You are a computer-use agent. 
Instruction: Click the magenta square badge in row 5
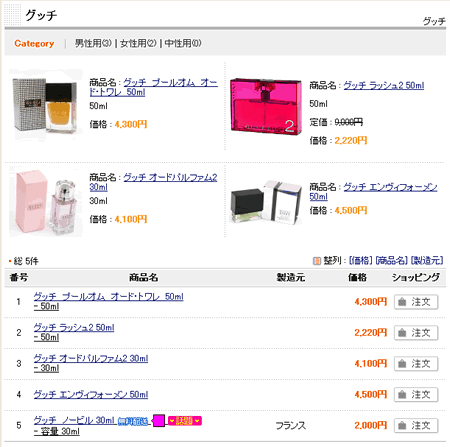[159, 421]
